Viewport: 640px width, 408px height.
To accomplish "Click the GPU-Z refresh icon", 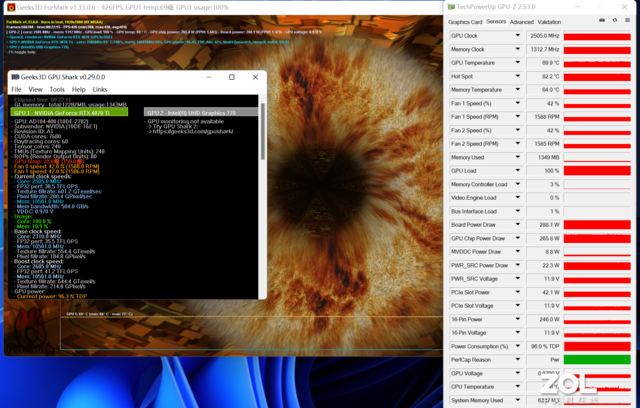I will pos(616,21).
